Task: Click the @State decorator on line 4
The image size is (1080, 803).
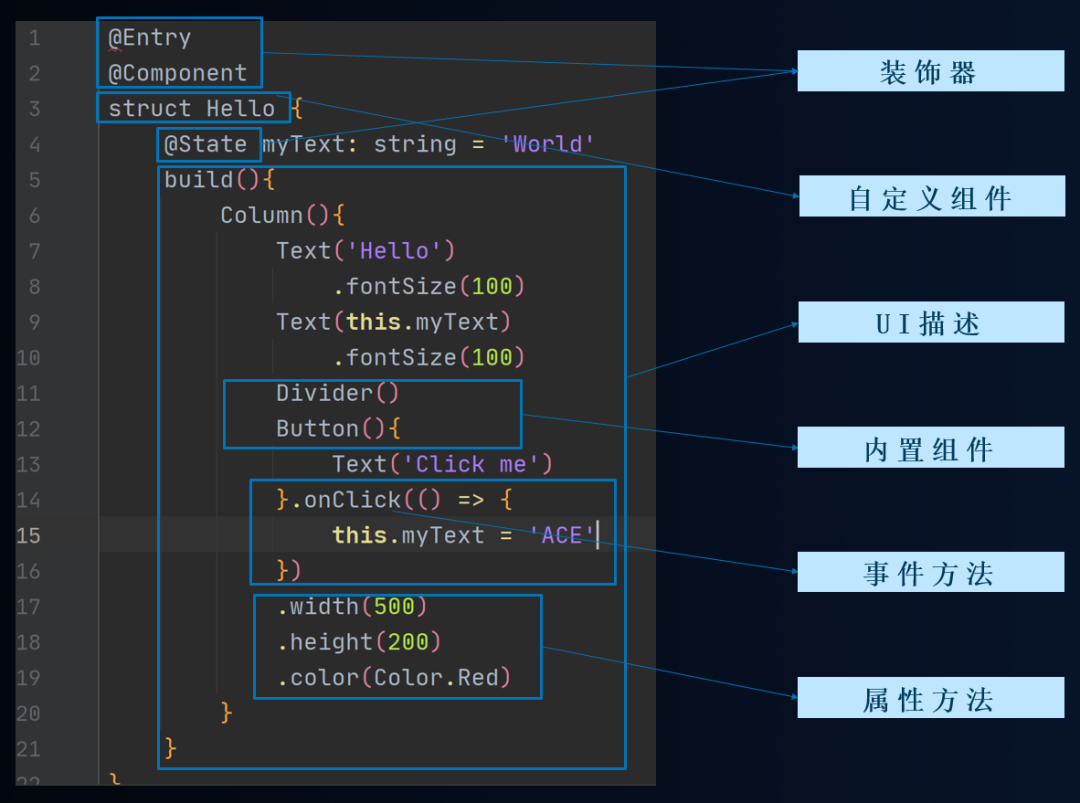Action: coord(205,144)
